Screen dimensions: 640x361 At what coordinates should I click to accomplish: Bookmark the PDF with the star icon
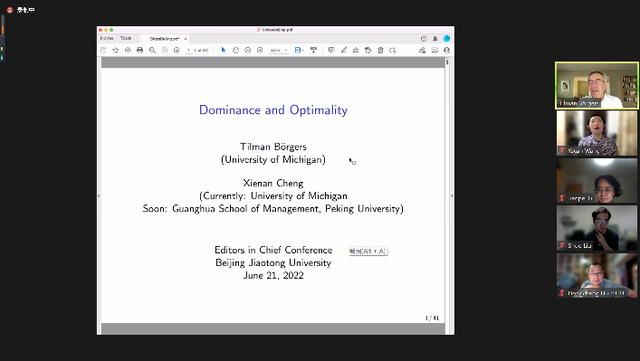pos(116,50)
